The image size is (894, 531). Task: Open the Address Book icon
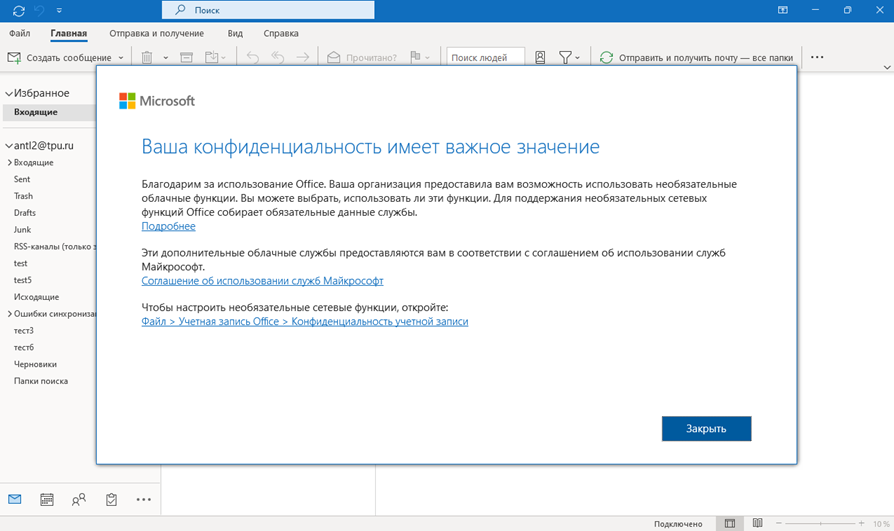click(540, 57)
